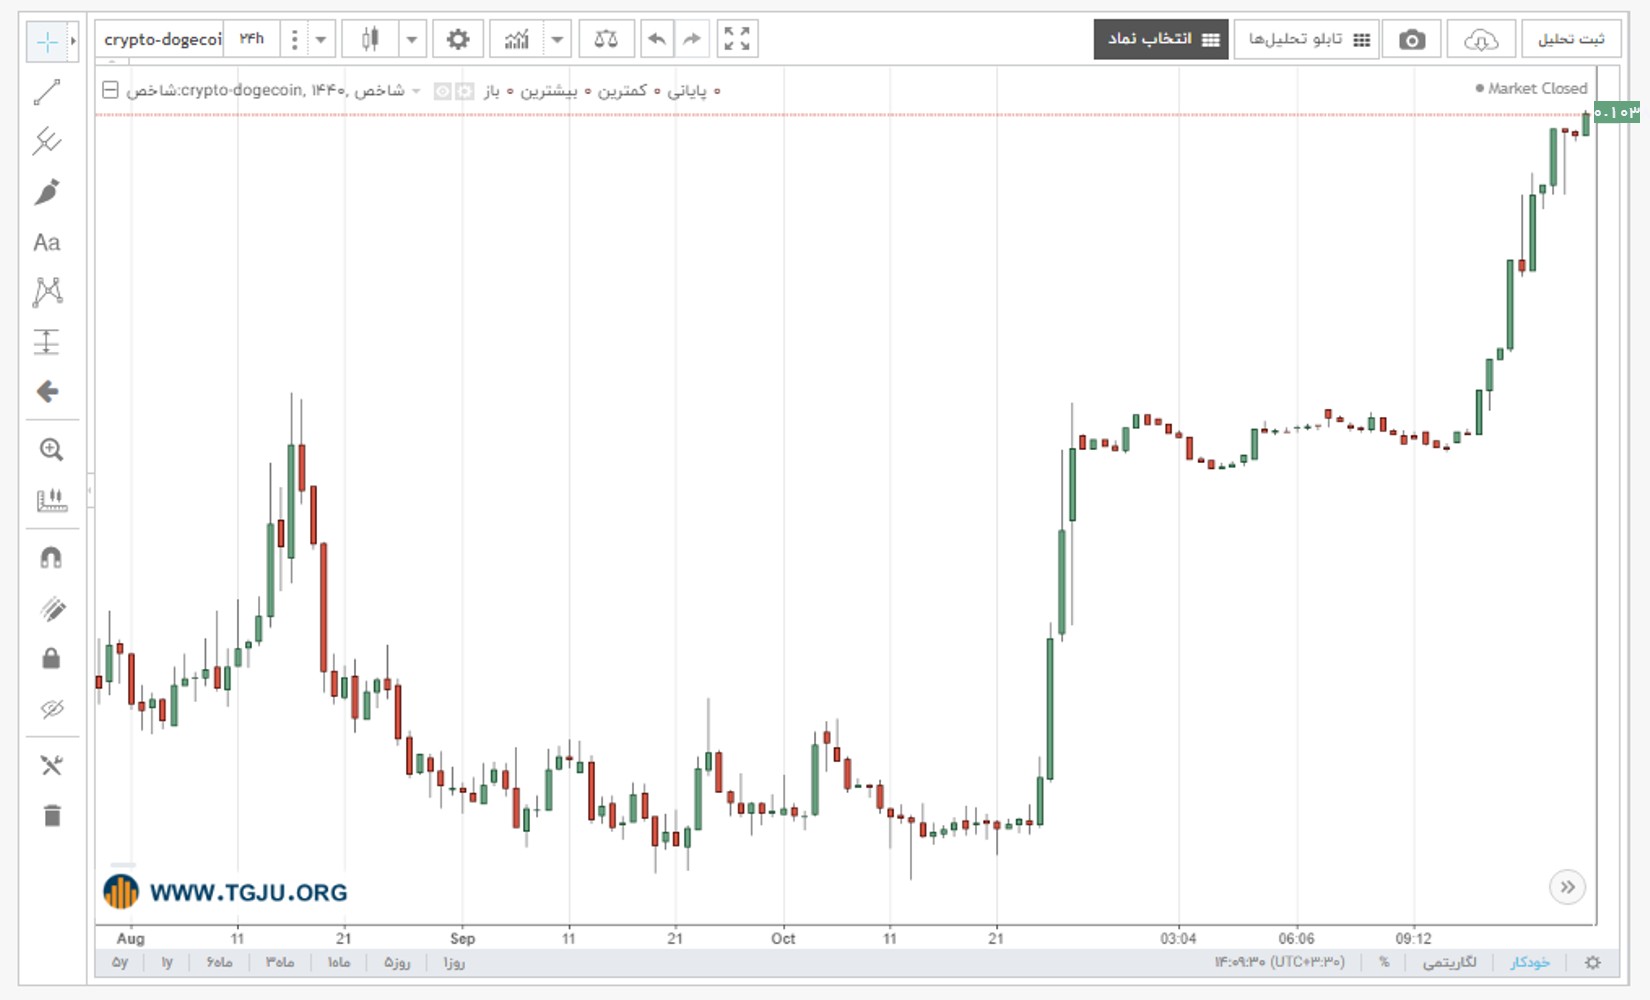Click the compare scales balance icon
The width and height of the screenshot is (1650, 1000).
(x=606, y=39)
